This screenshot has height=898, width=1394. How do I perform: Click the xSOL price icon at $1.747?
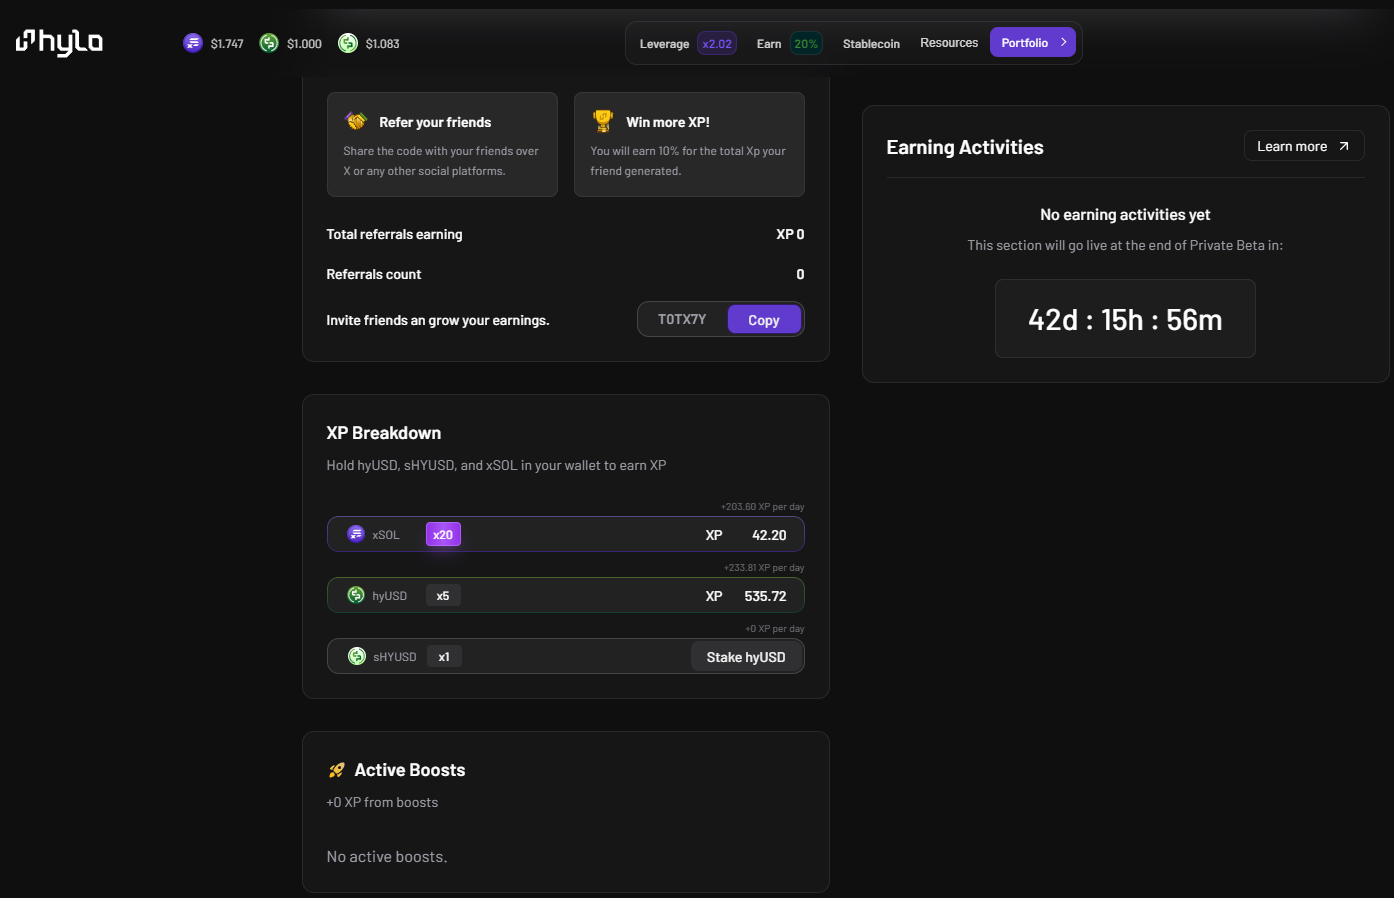click(193, 43)
